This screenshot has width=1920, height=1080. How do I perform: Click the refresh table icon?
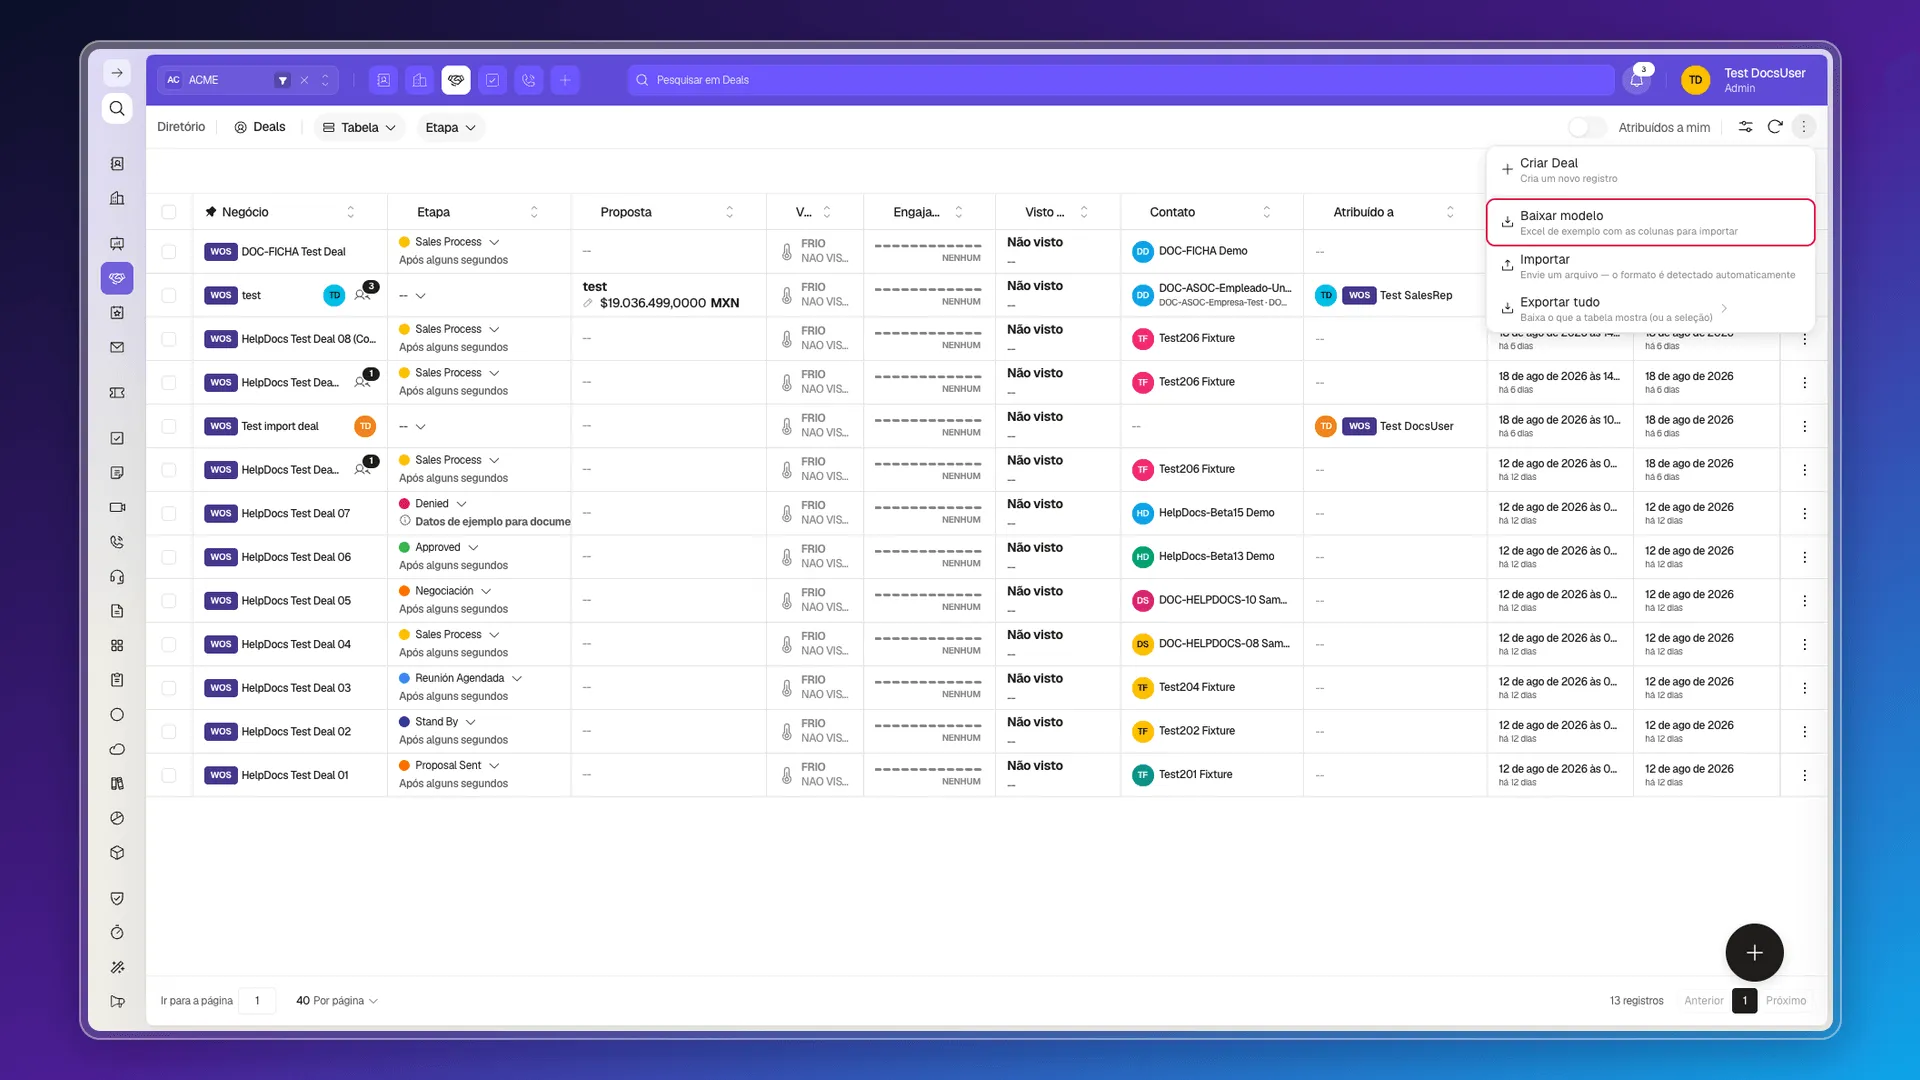(x=1775, y=127)
